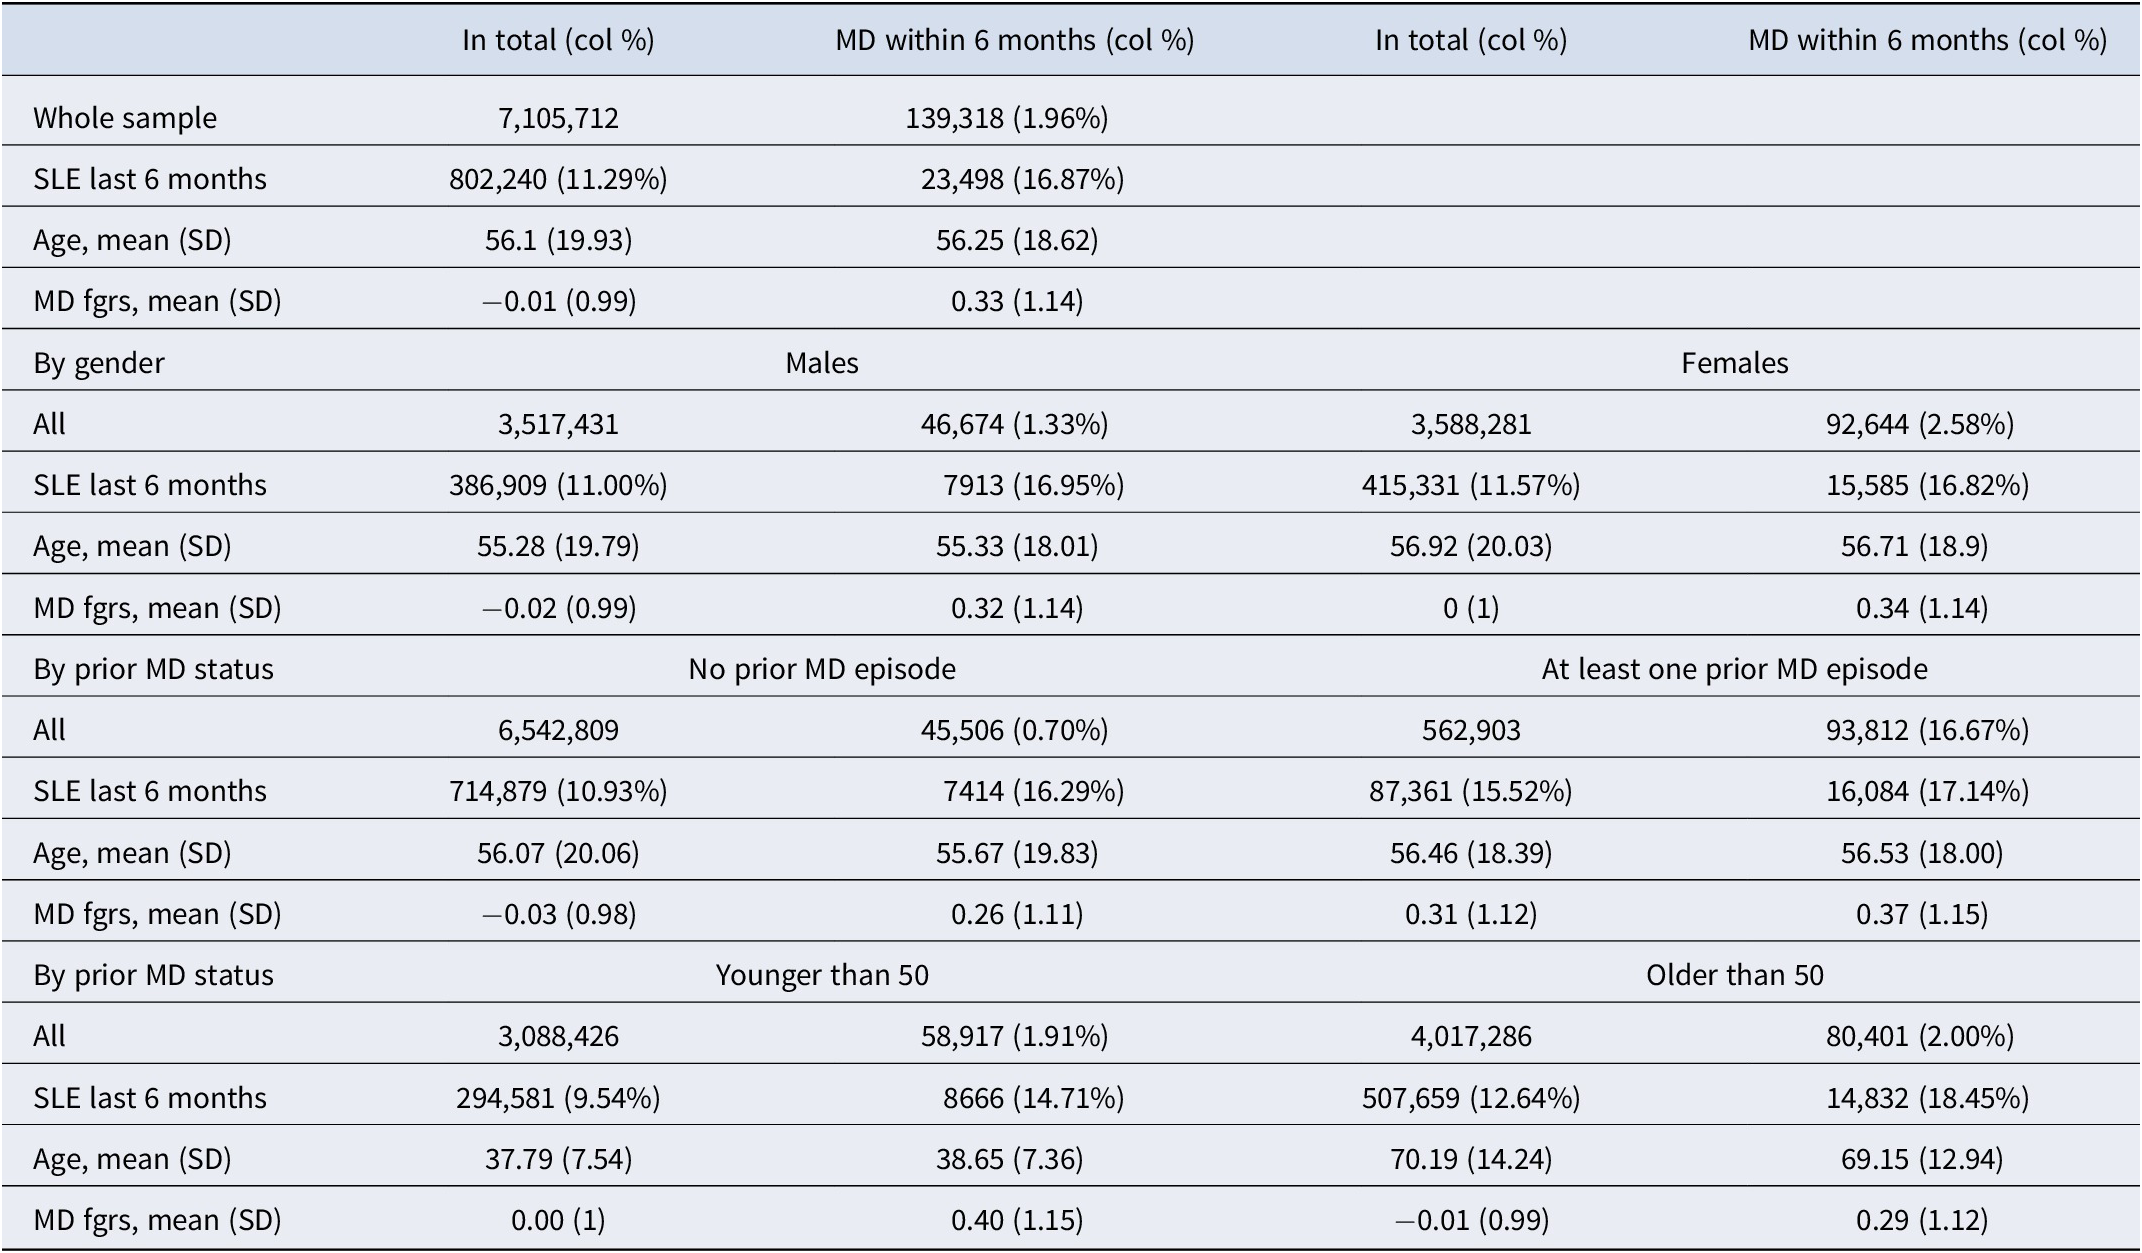Click At least one prior MD episode header
The width and height of the screenshot is (2142, 1253).
coord(1734,668)
